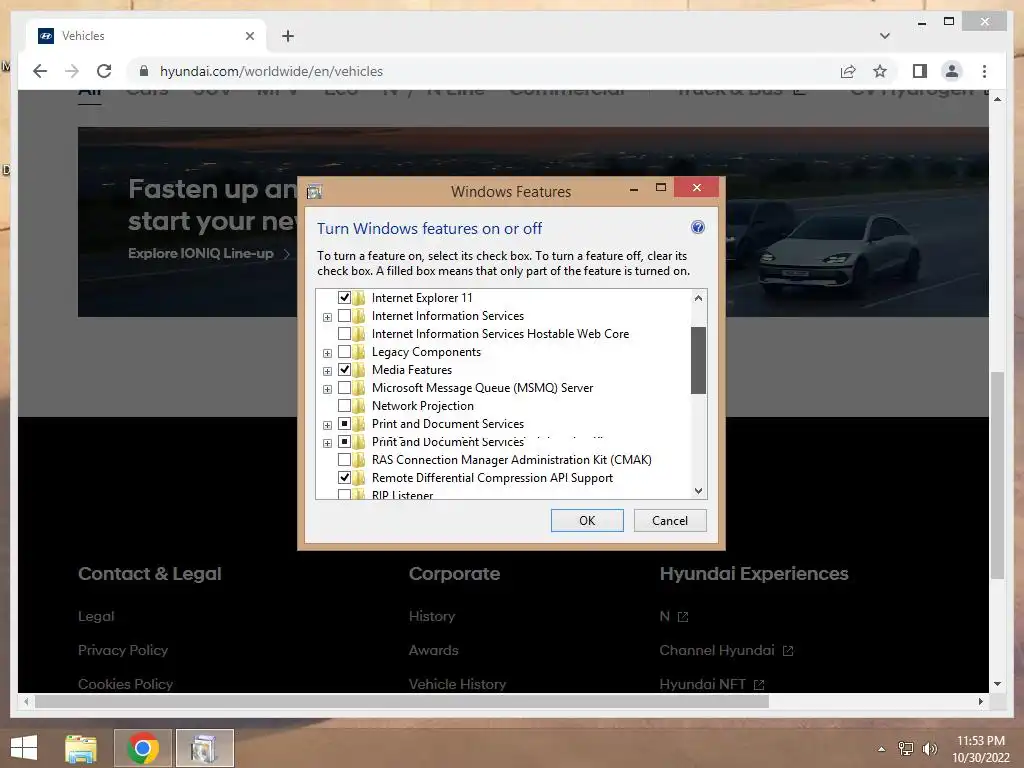Show hidden tray icons arrow
The image size is (1024, 768).
click(x=881, y=749)
